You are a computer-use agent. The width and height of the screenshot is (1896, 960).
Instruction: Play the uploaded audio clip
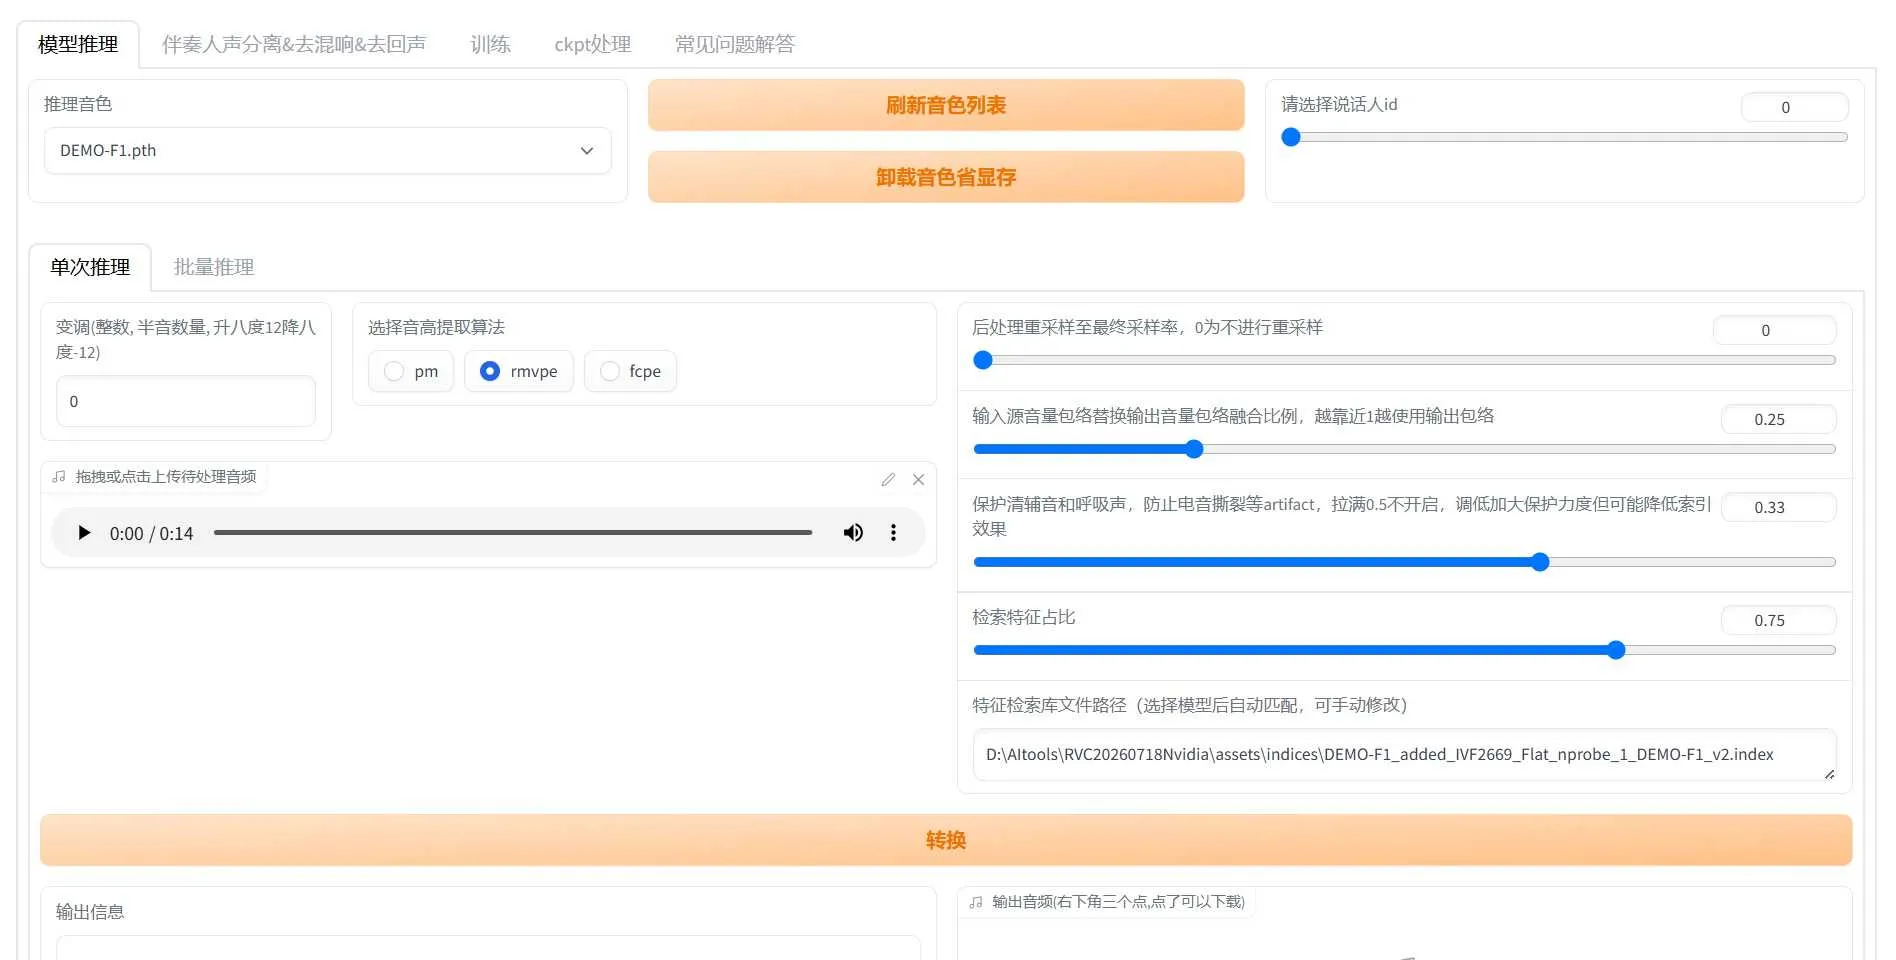tap(84, 533)
